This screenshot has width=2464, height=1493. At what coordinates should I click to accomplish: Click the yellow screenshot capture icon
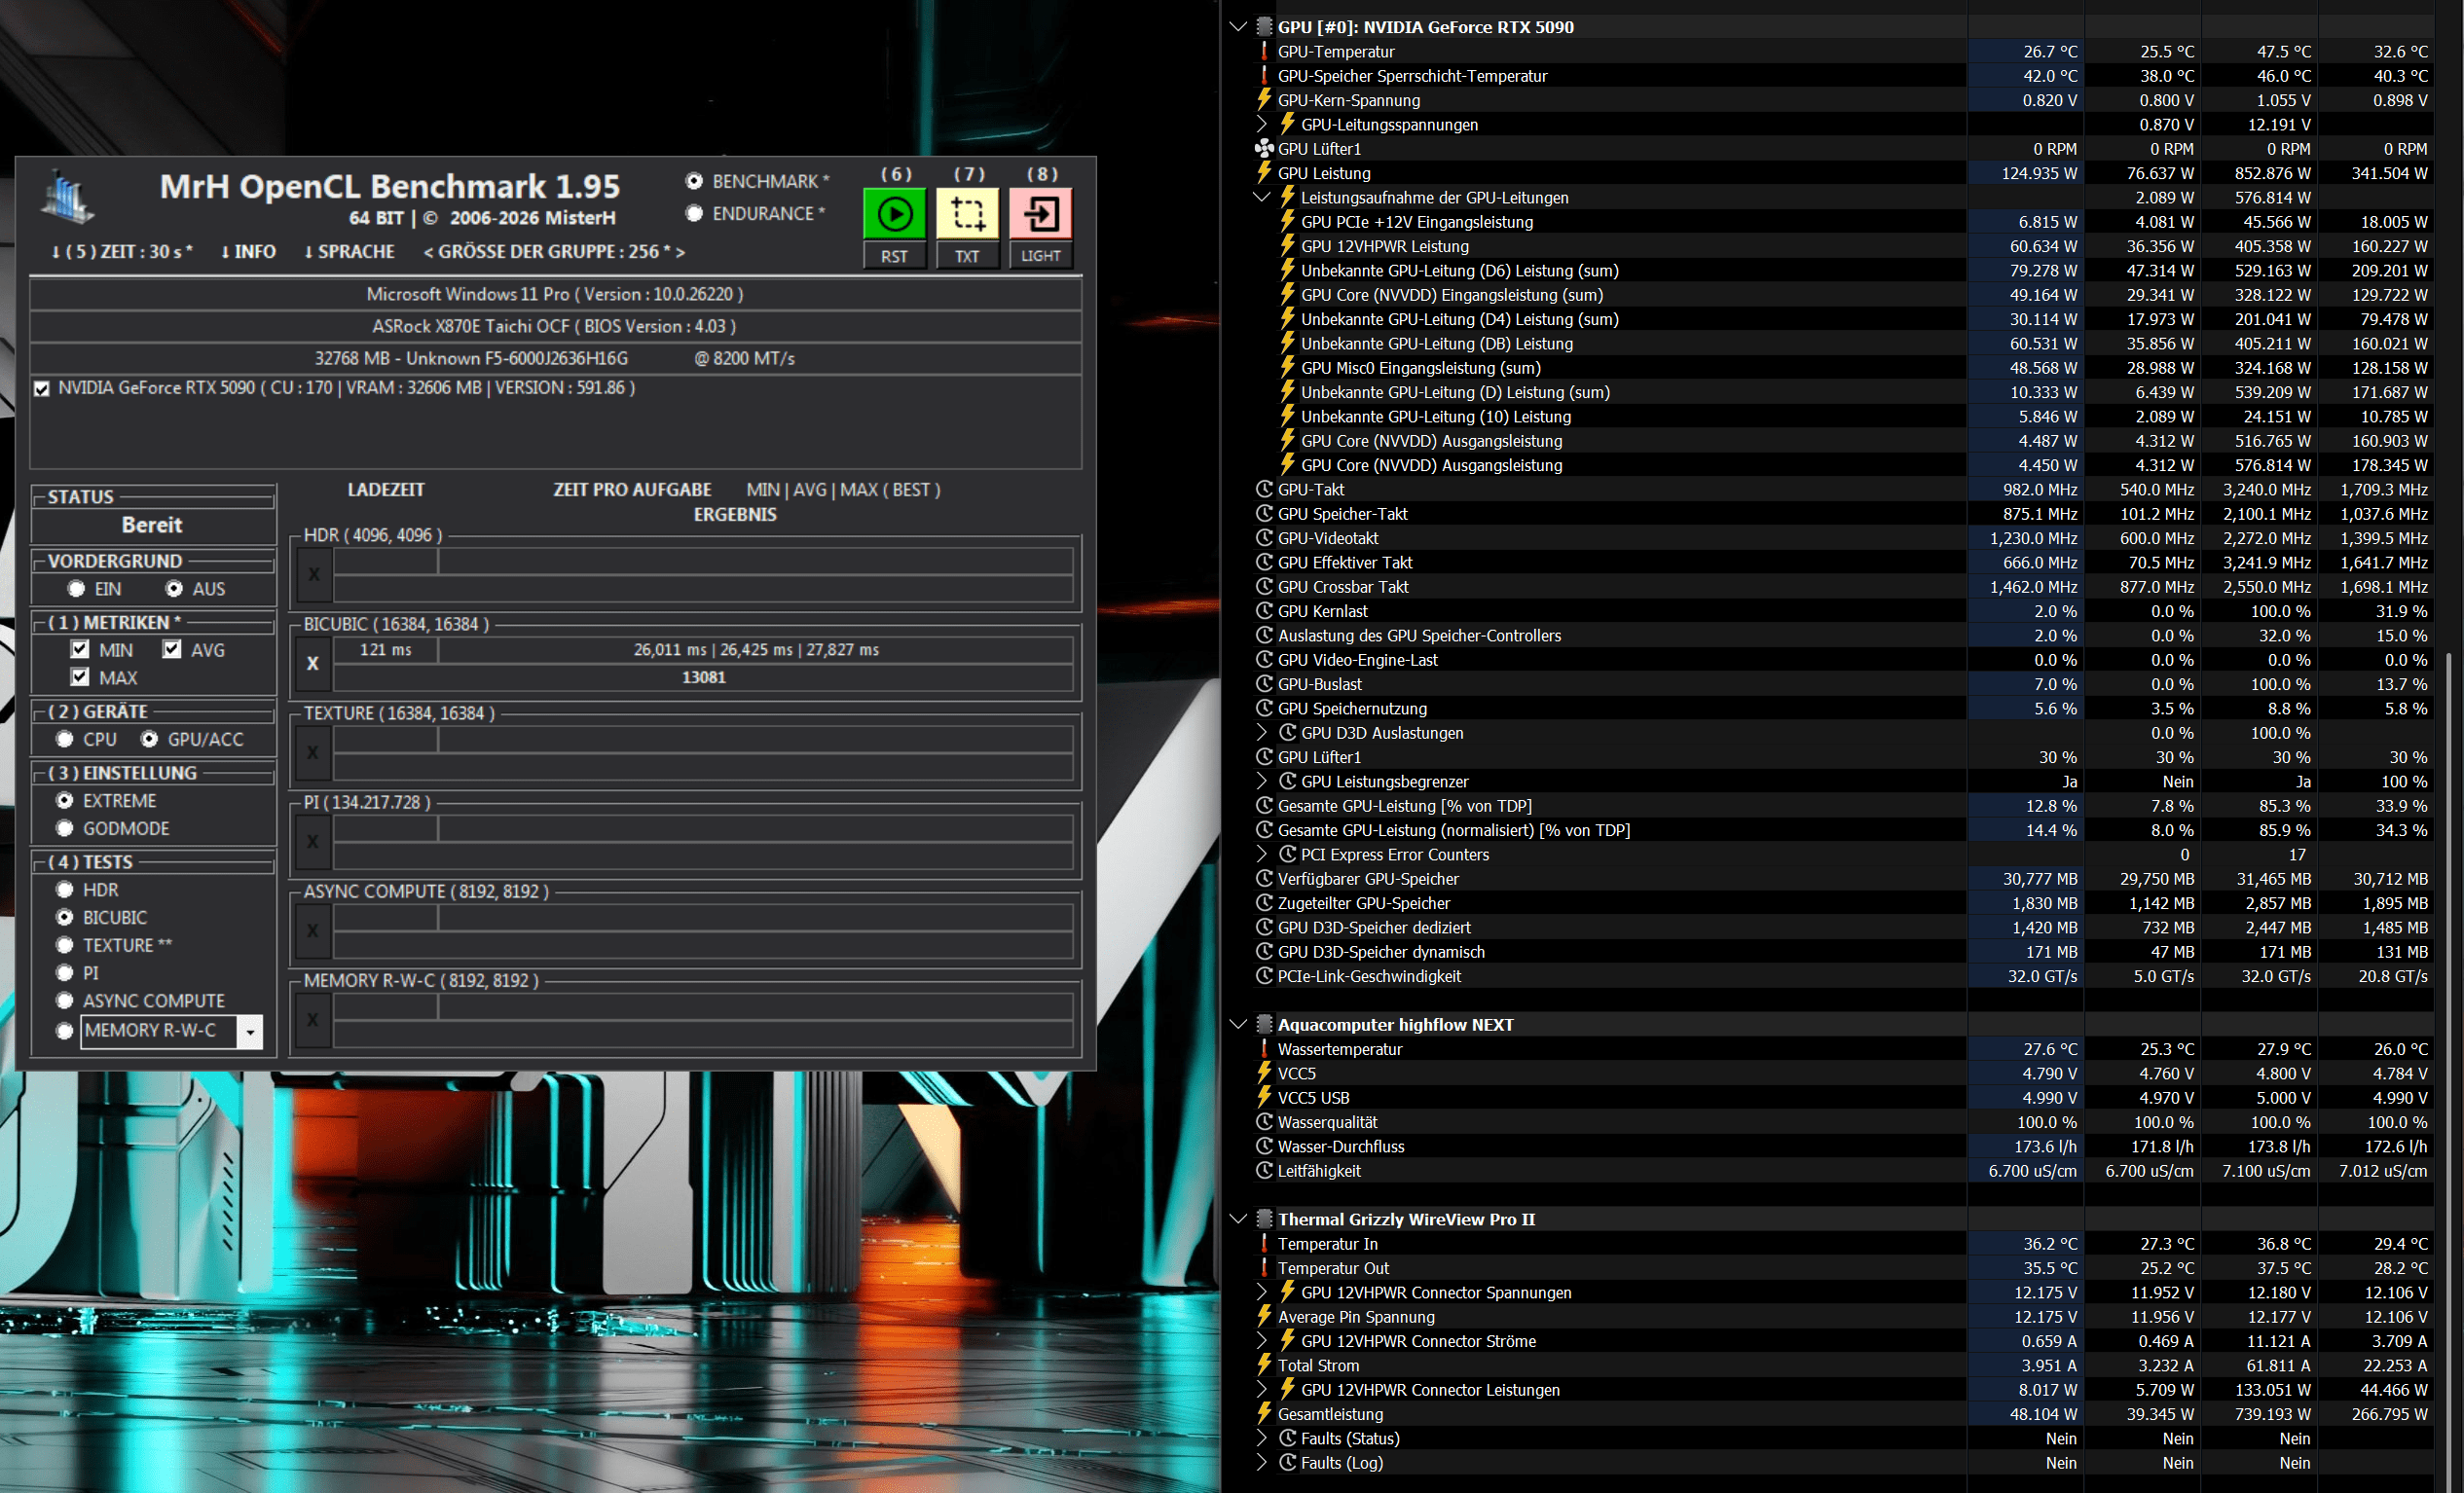(967, 214)
